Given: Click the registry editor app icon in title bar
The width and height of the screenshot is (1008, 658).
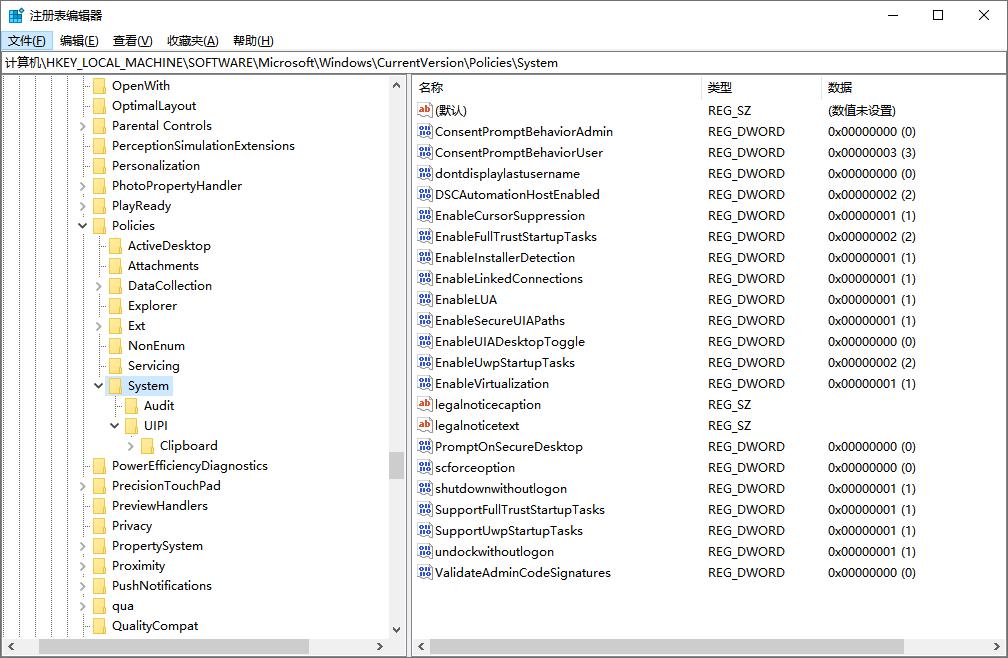Looking at the screenshot, I should [17, 15].
